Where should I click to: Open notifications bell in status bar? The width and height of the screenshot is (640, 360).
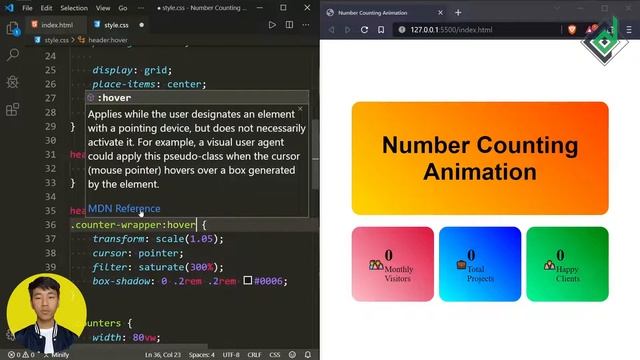(308, 355)
